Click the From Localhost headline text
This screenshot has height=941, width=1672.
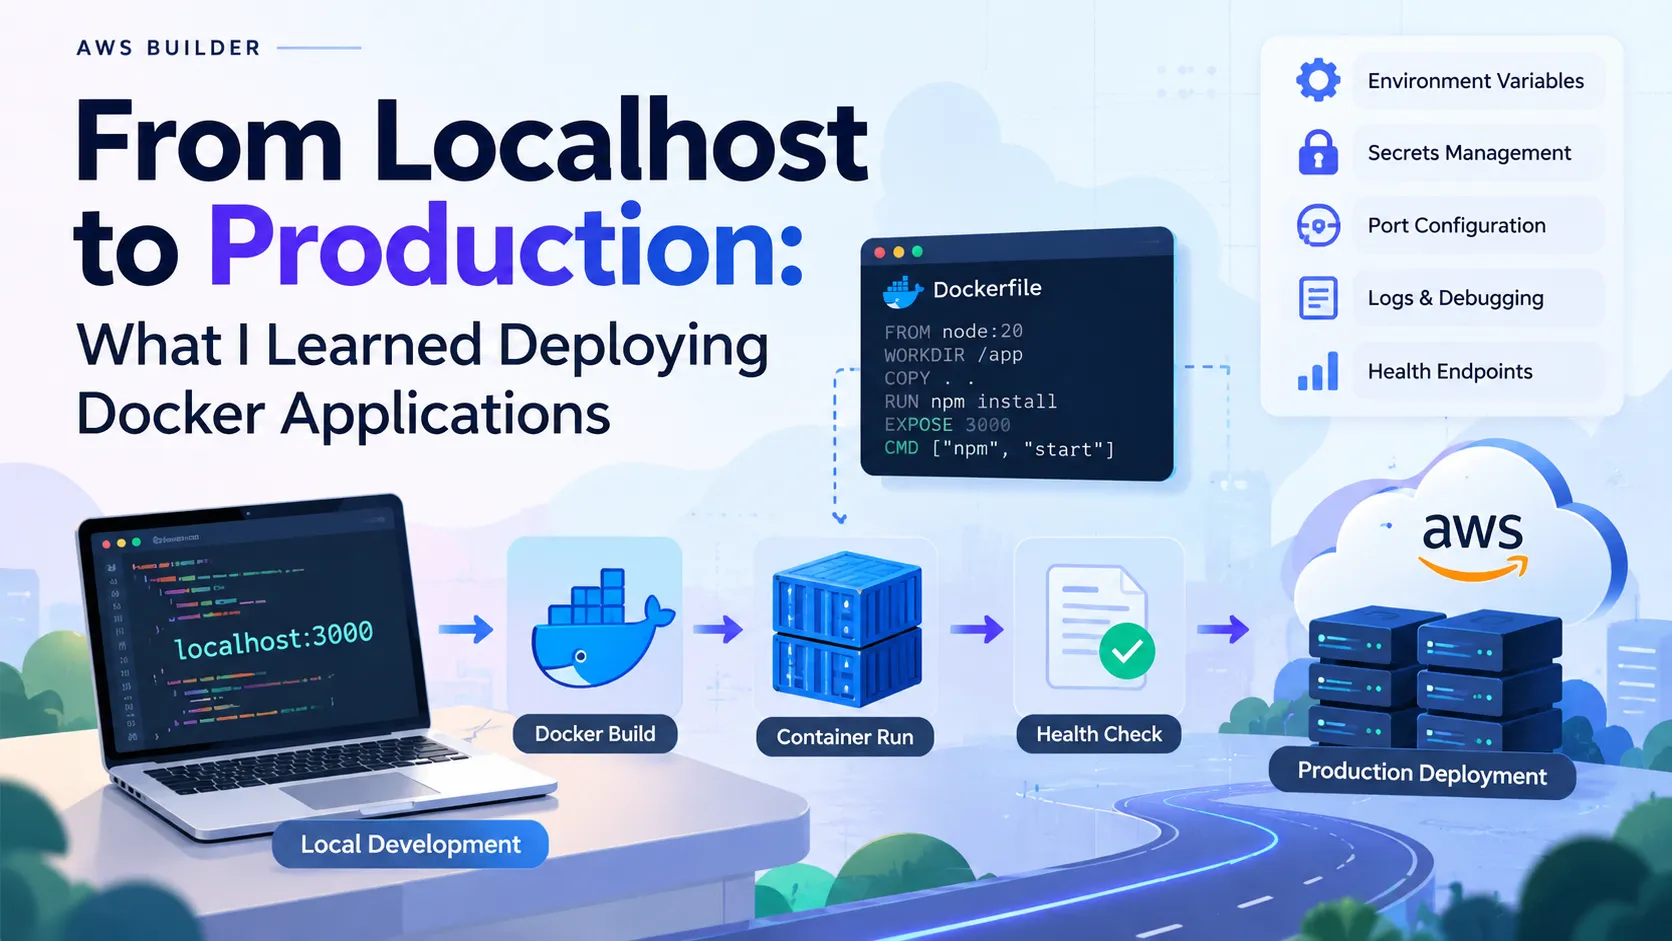click(x=472, y=141)
